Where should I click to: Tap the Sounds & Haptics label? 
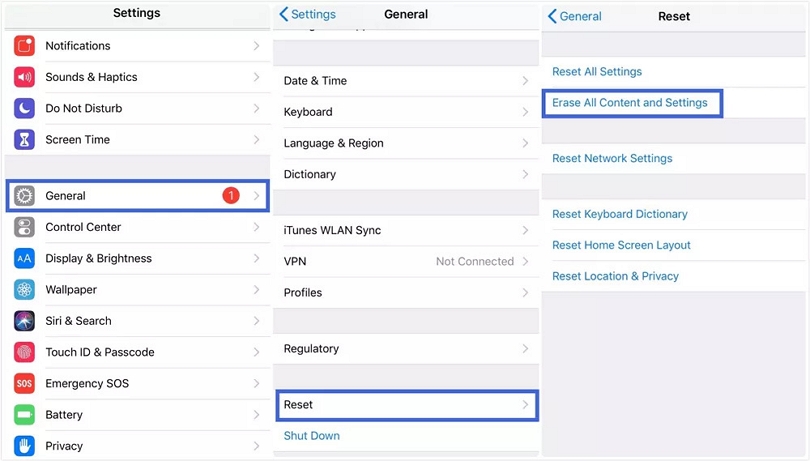click(91, 77)
